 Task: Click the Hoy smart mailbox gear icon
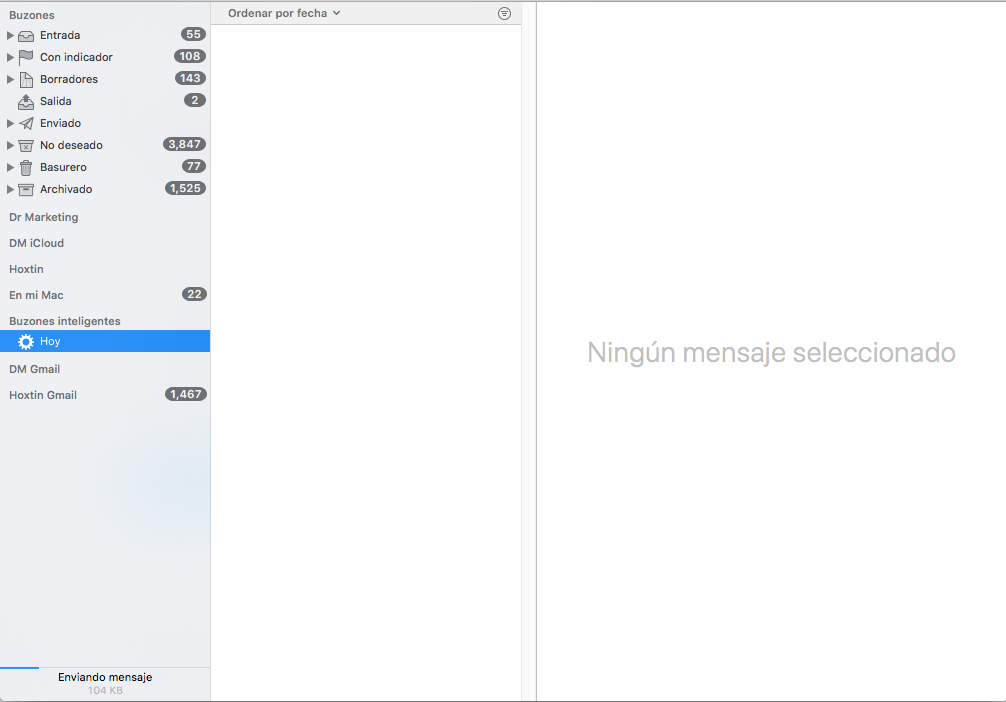click(26, 341)
